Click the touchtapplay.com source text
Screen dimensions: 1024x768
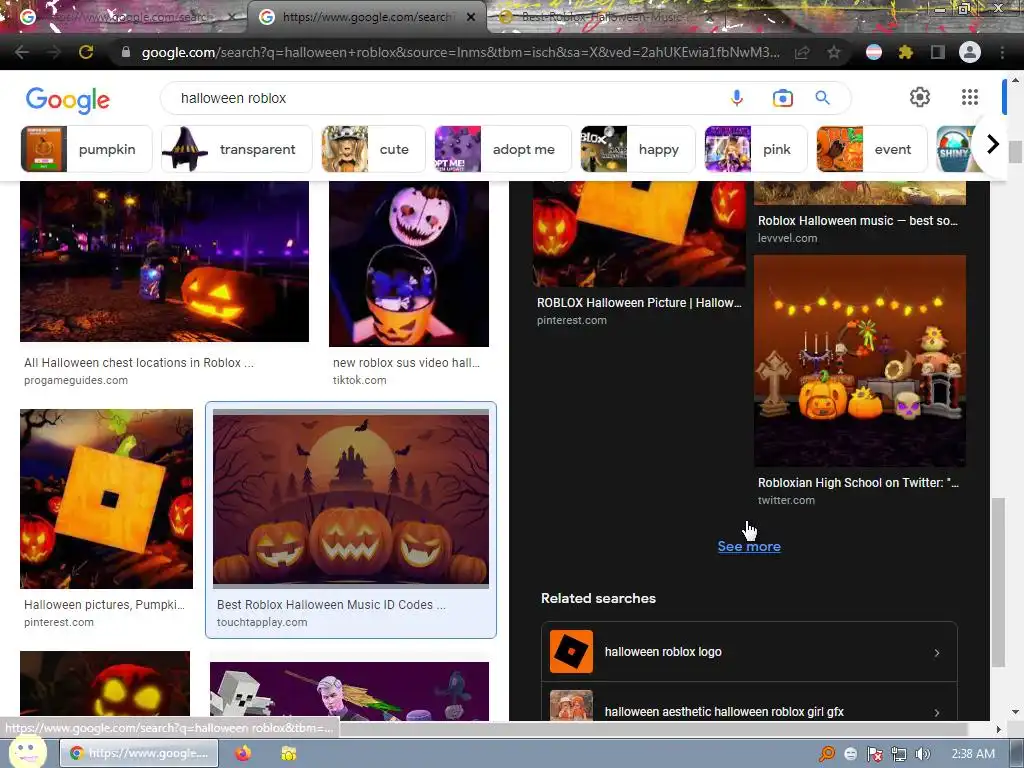(262, 622)
